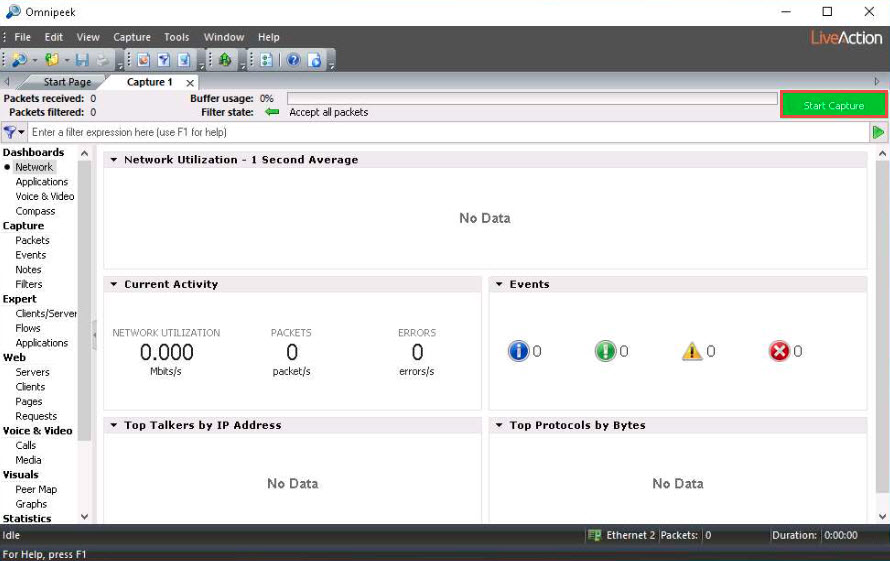This screenshot has width=890, height=561.
Task: Open Applications under Expert
Action: (x=41, y=343)
